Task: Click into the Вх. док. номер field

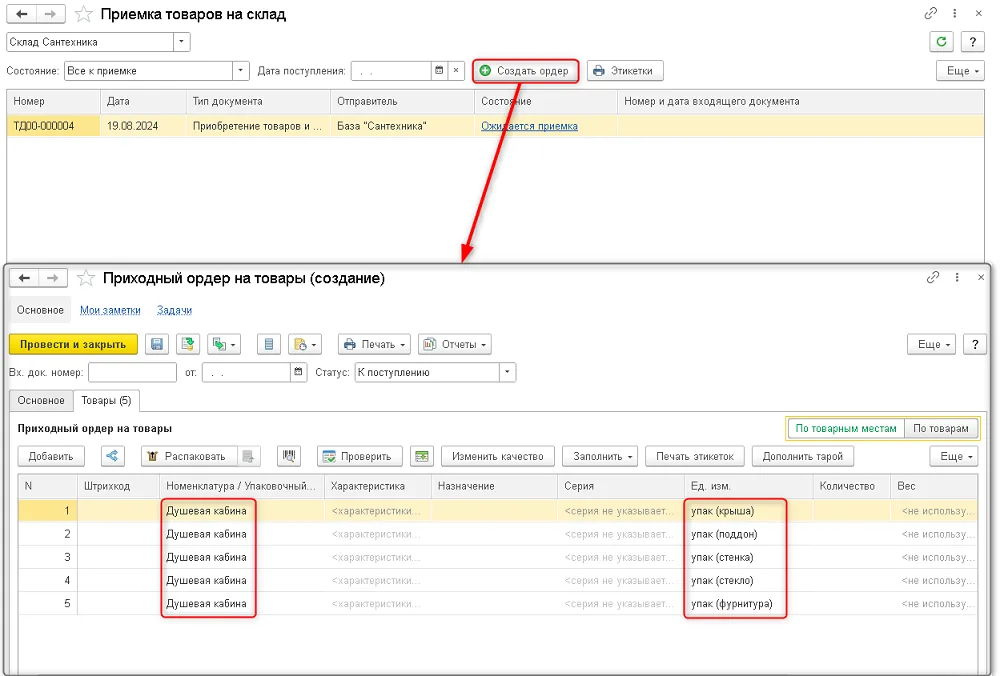Action: [132, 372]
